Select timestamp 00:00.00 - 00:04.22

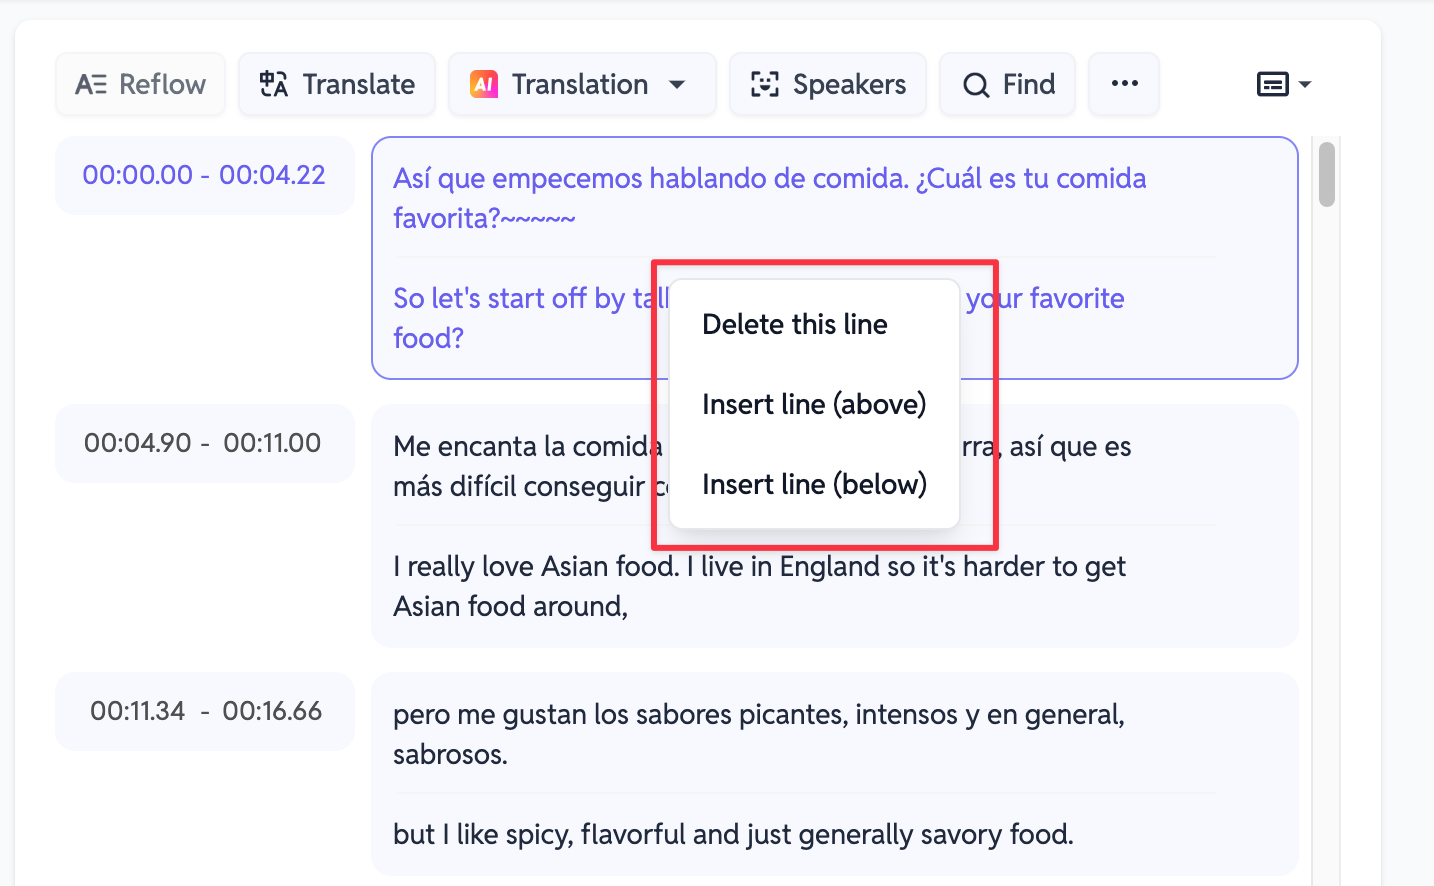click(204, 175)
